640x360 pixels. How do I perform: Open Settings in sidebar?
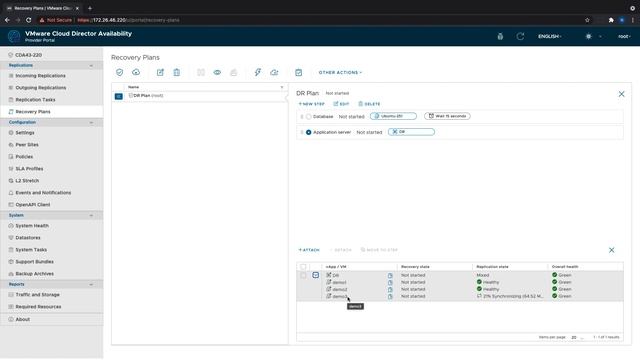[25, 133]
